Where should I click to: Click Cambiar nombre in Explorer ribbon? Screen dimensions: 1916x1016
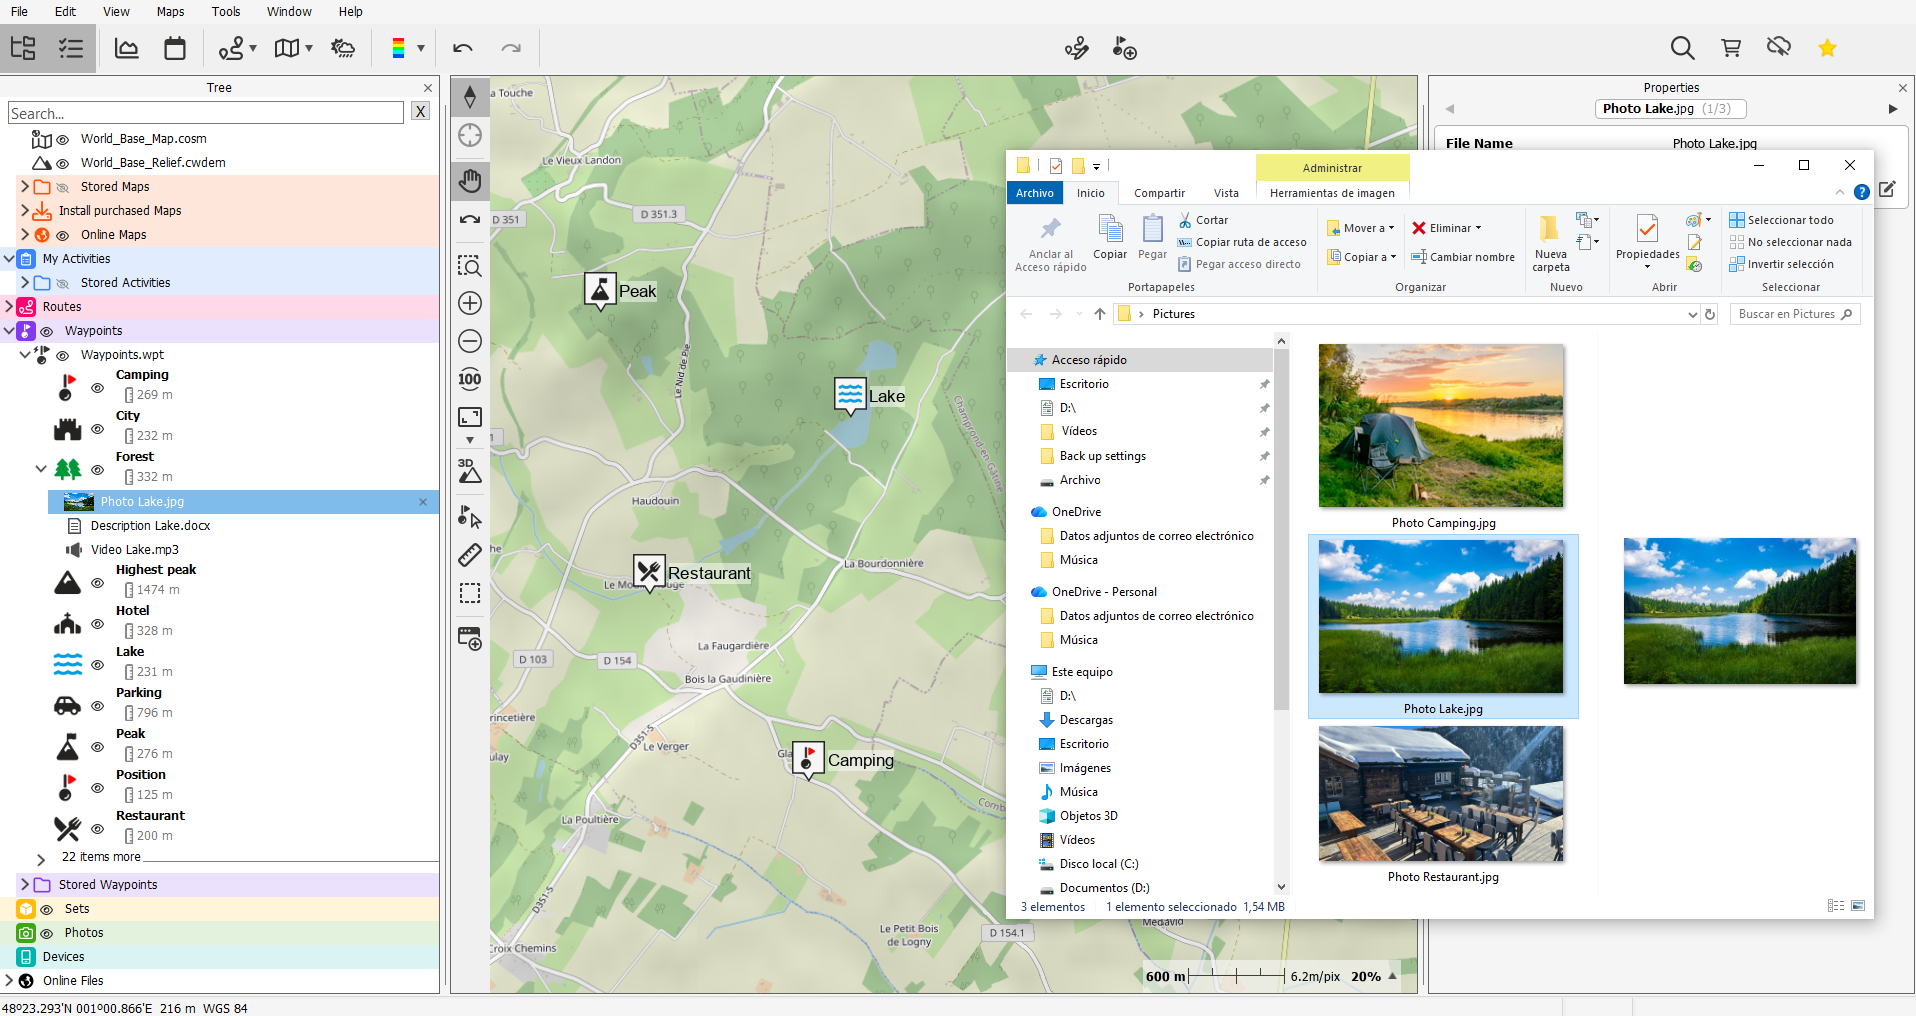pyautogui.click(x=1463, y=257)
